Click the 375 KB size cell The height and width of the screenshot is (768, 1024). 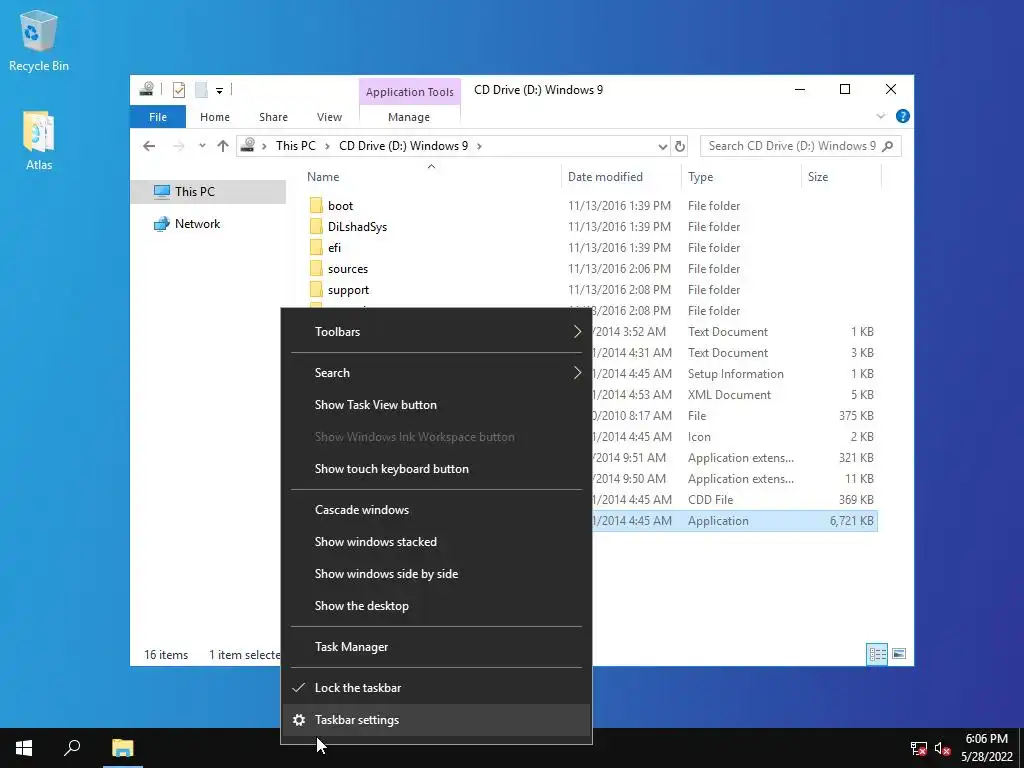coord(856,415)
